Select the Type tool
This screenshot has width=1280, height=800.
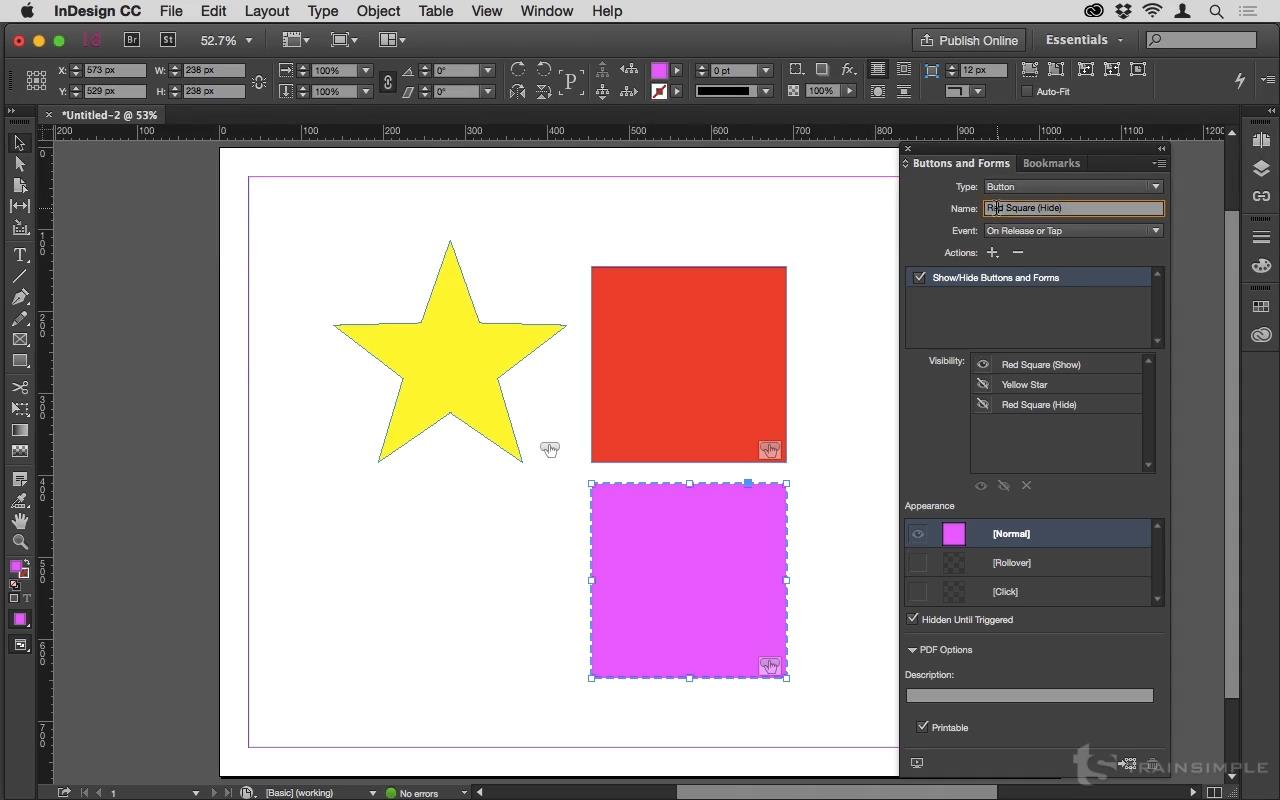19,255
